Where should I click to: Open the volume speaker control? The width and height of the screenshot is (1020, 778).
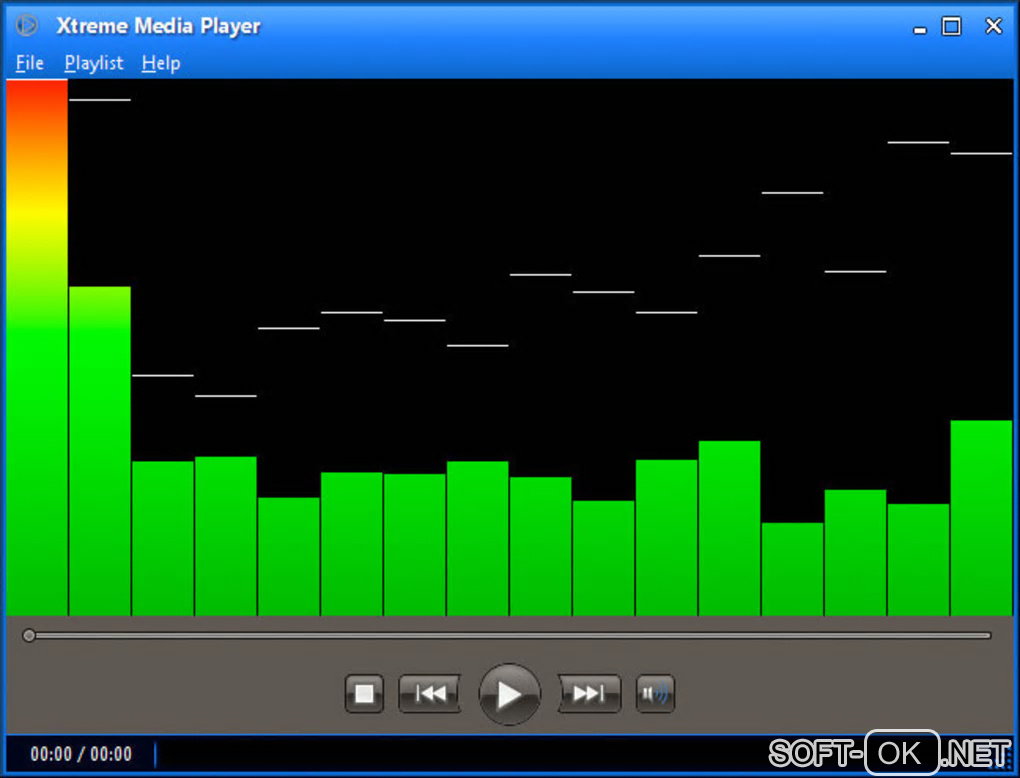655,693
